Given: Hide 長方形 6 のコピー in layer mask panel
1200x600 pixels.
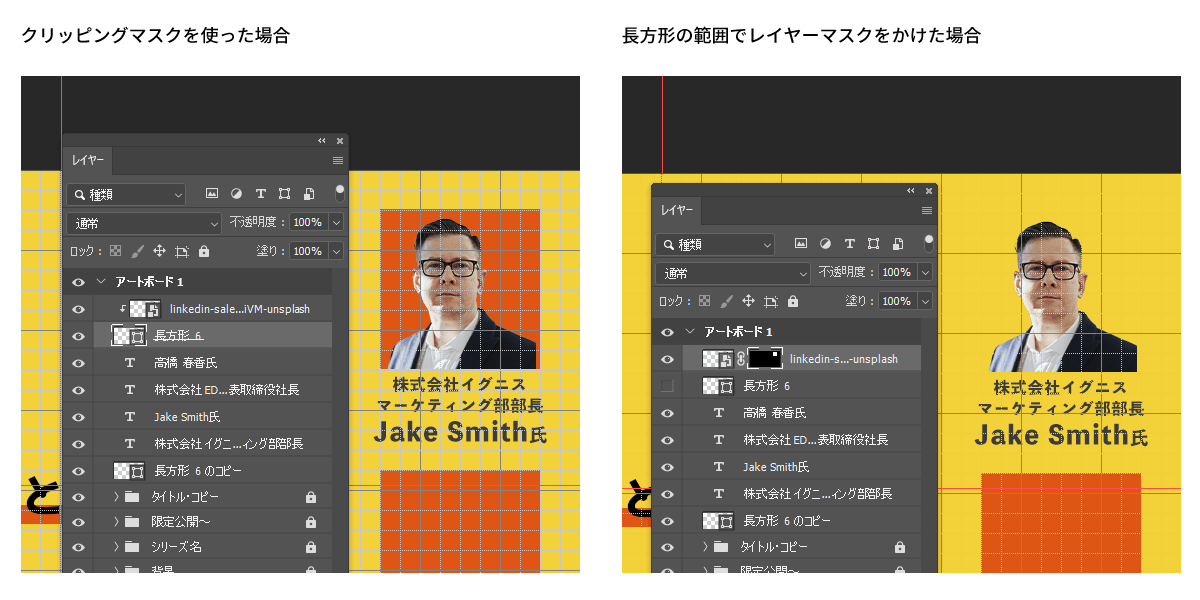Looking at the screenshot, I should tap(668, 521).
